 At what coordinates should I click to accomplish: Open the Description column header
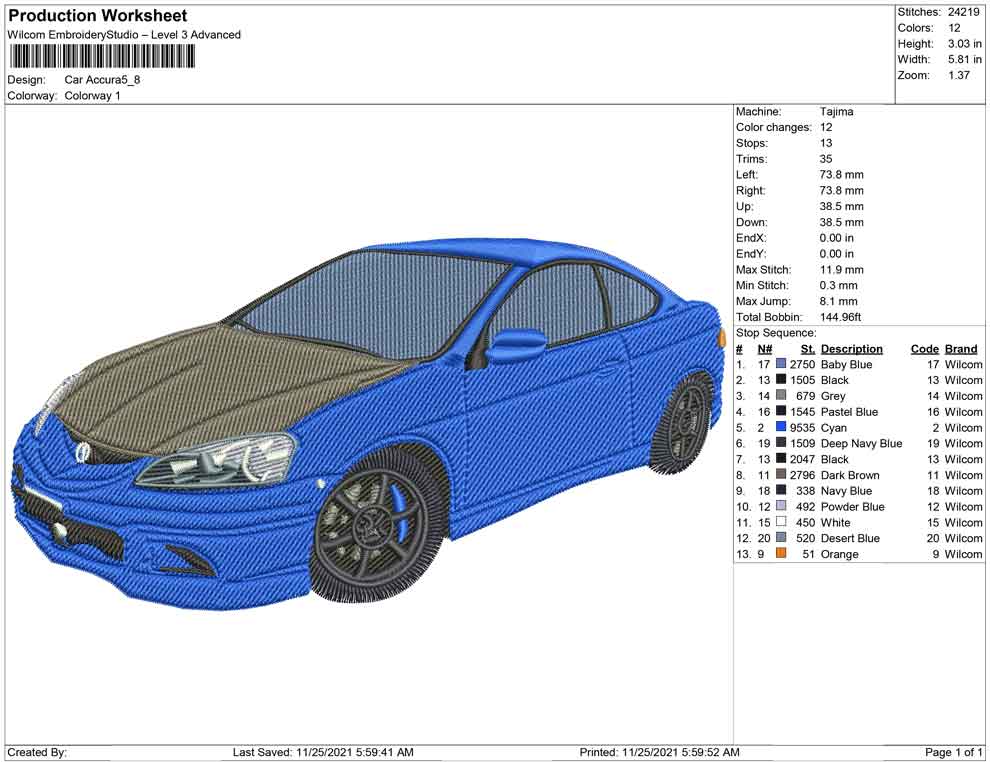[x=852, y=348]
